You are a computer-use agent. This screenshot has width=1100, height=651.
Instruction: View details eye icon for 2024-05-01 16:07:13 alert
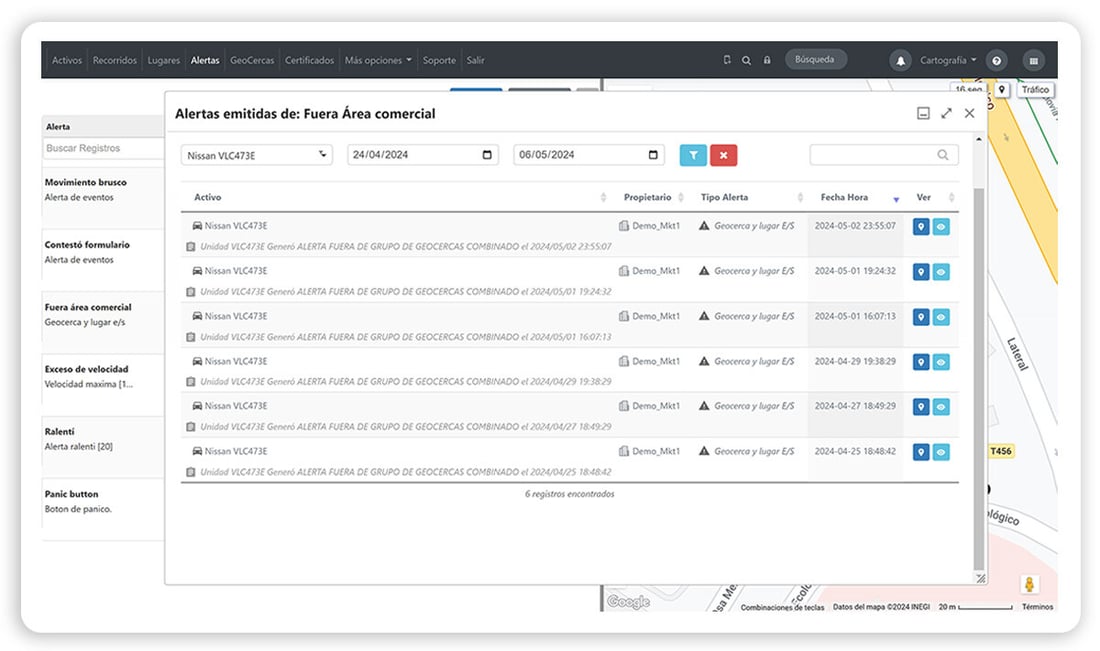(941, 317)
